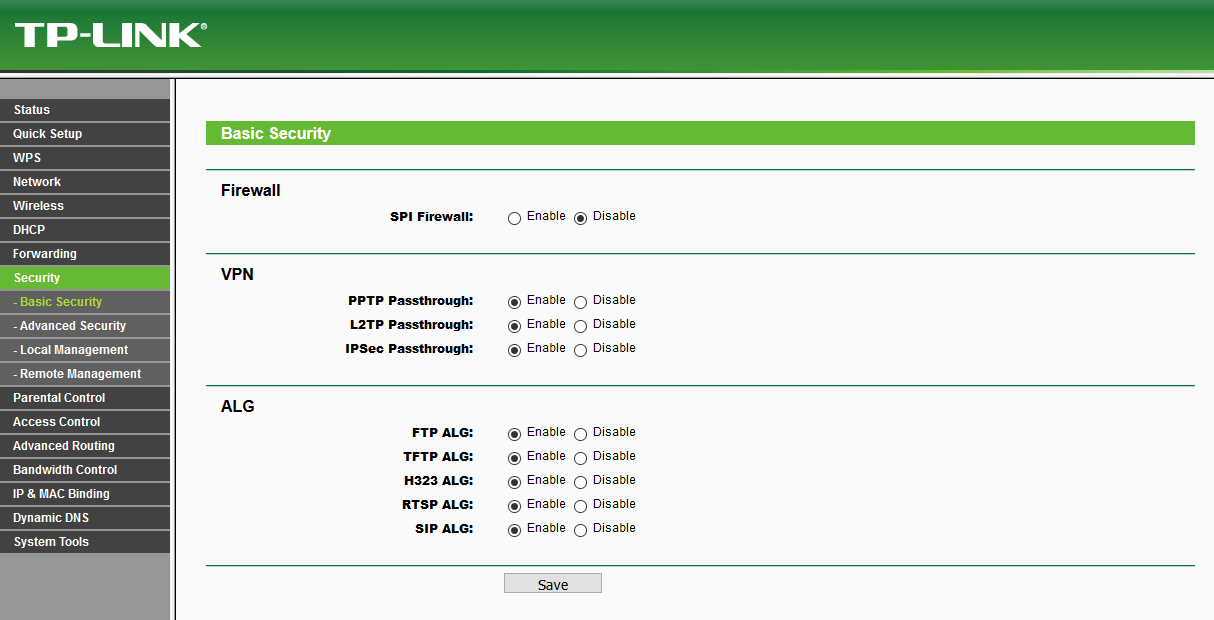Disable PPTP Passthrough
The width and height of the screenshot is (1214, 620).
(x=580, y=302)
